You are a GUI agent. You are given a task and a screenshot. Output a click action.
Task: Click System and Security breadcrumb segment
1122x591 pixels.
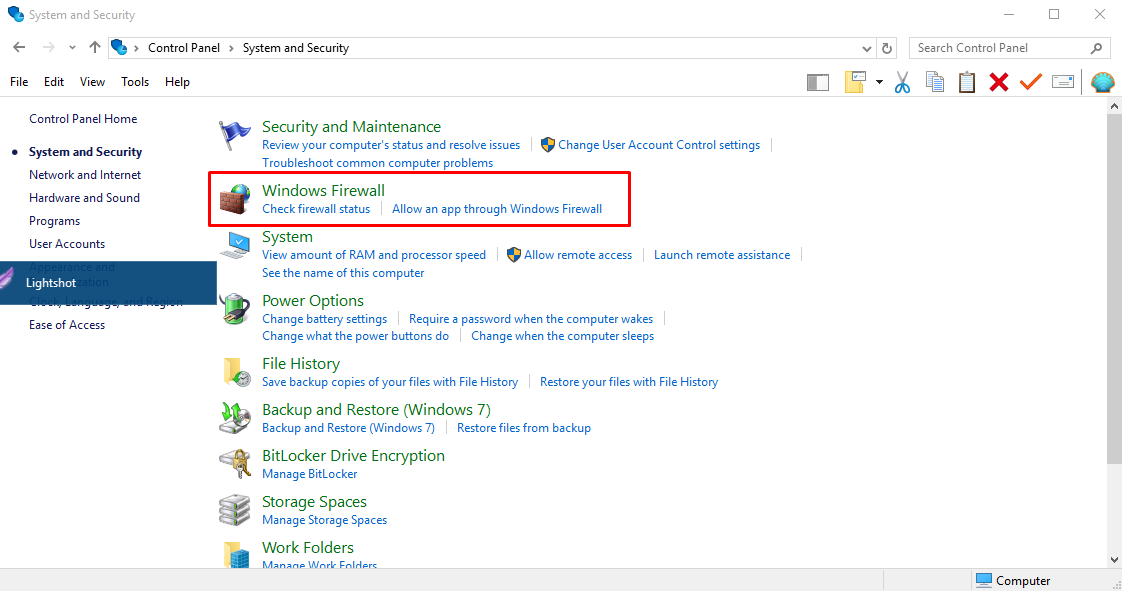pos(296,48)
